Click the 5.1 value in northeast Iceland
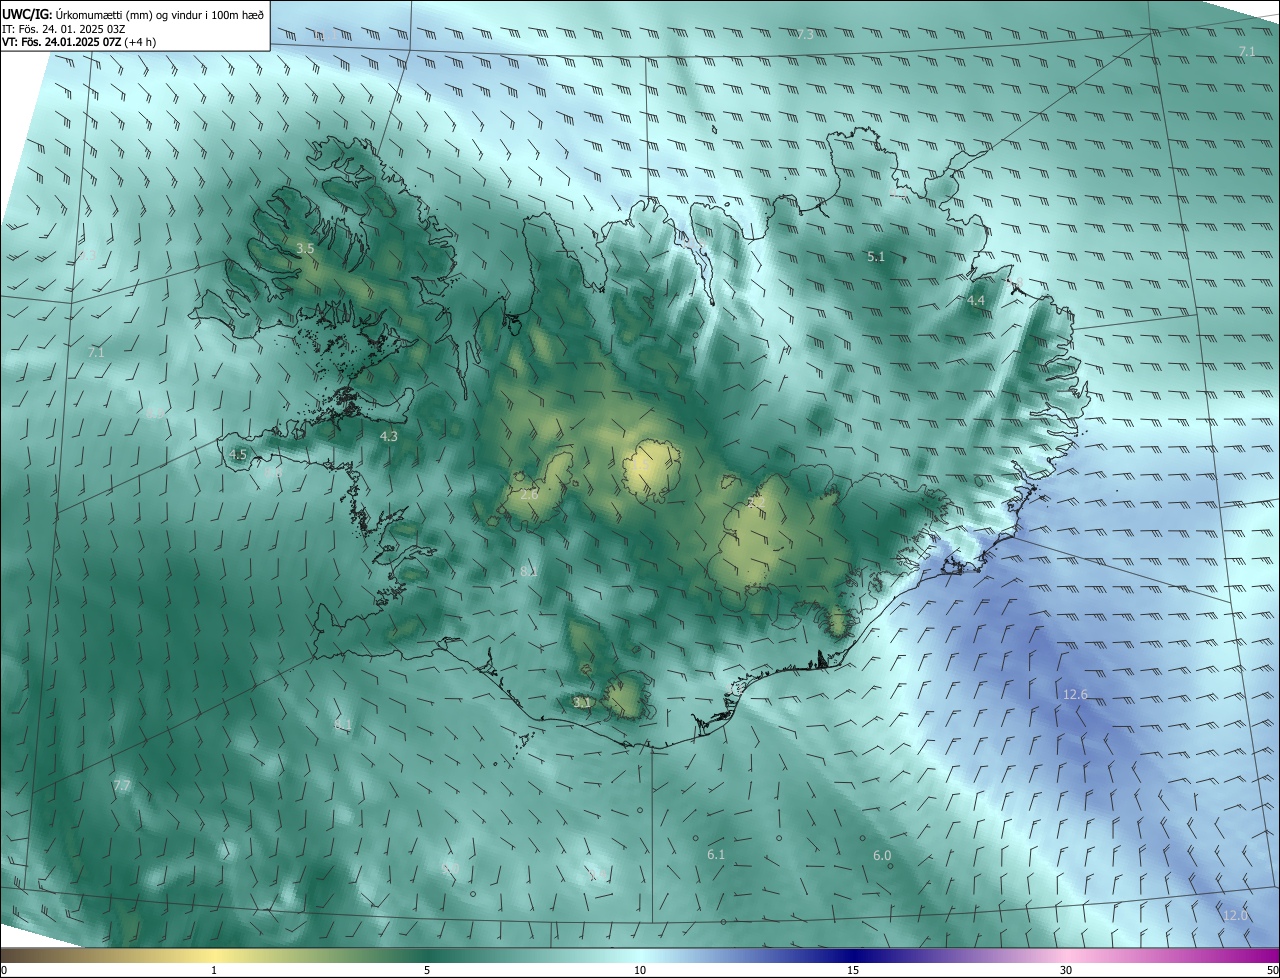1280x978 pixels. pos(876,257)
